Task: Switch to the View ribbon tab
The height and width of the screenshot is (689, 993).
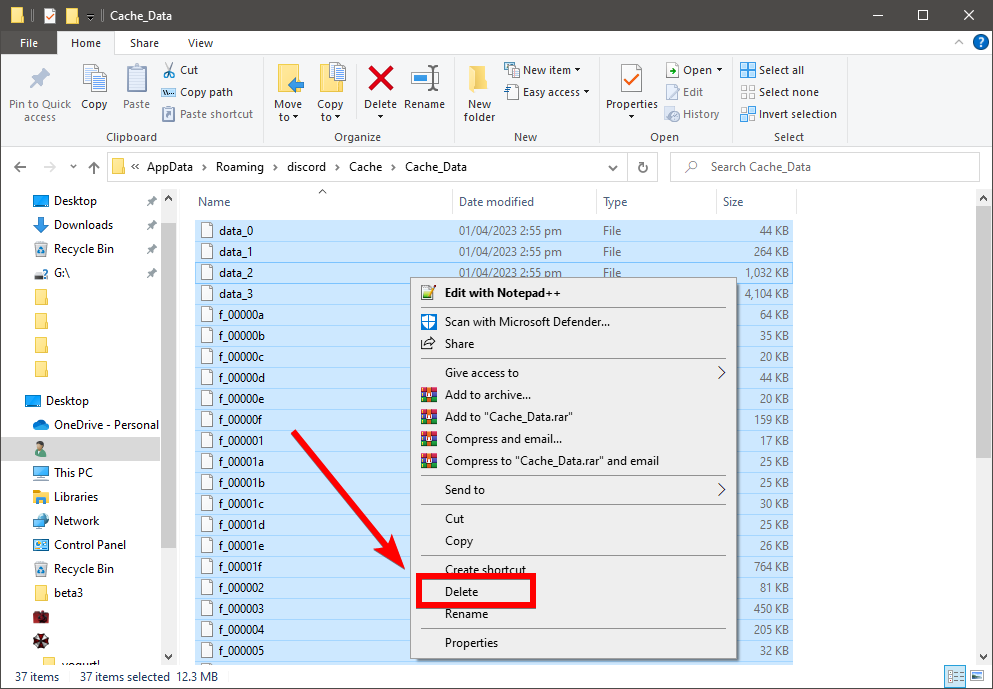Action: click(200, 43)
